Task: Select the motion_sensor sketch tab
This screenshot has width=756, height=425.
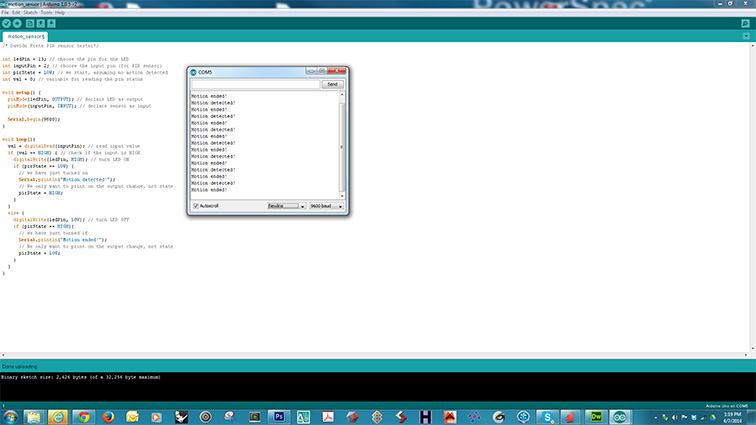Action: (26, 37)
